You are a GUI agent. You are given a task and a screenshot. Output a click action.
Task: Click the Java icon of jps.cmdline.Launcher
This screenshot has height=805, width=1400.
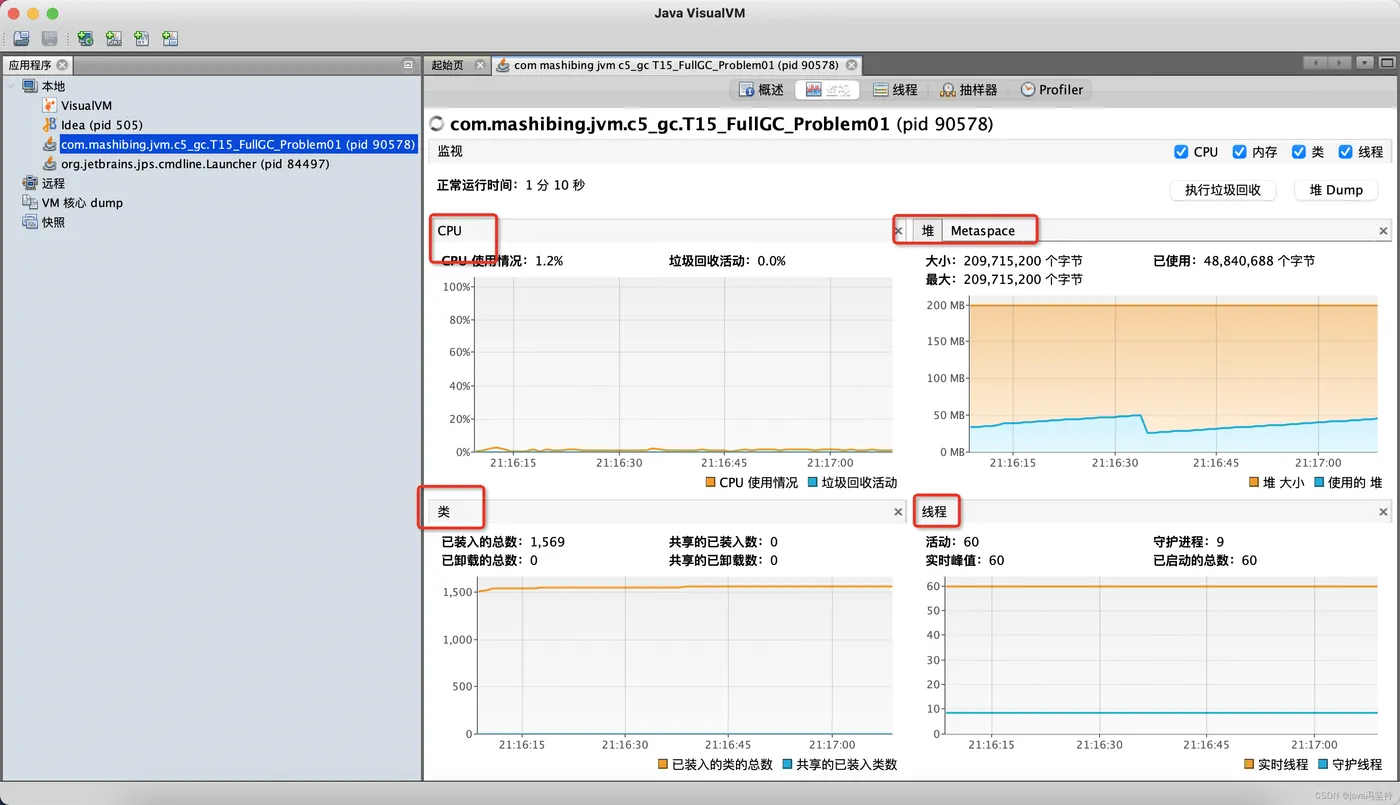[x=50, y=164]
